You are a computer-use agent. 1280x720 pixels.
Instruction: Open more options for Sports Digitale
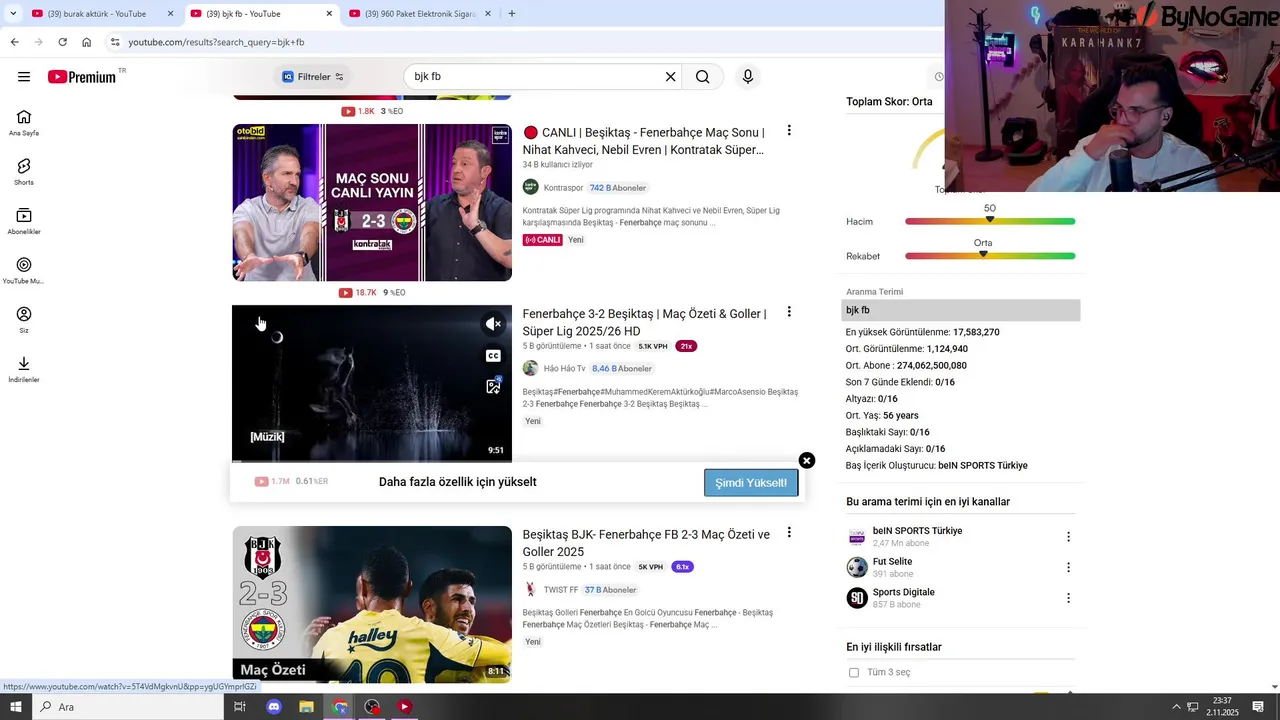click(x=1068, y=598)
